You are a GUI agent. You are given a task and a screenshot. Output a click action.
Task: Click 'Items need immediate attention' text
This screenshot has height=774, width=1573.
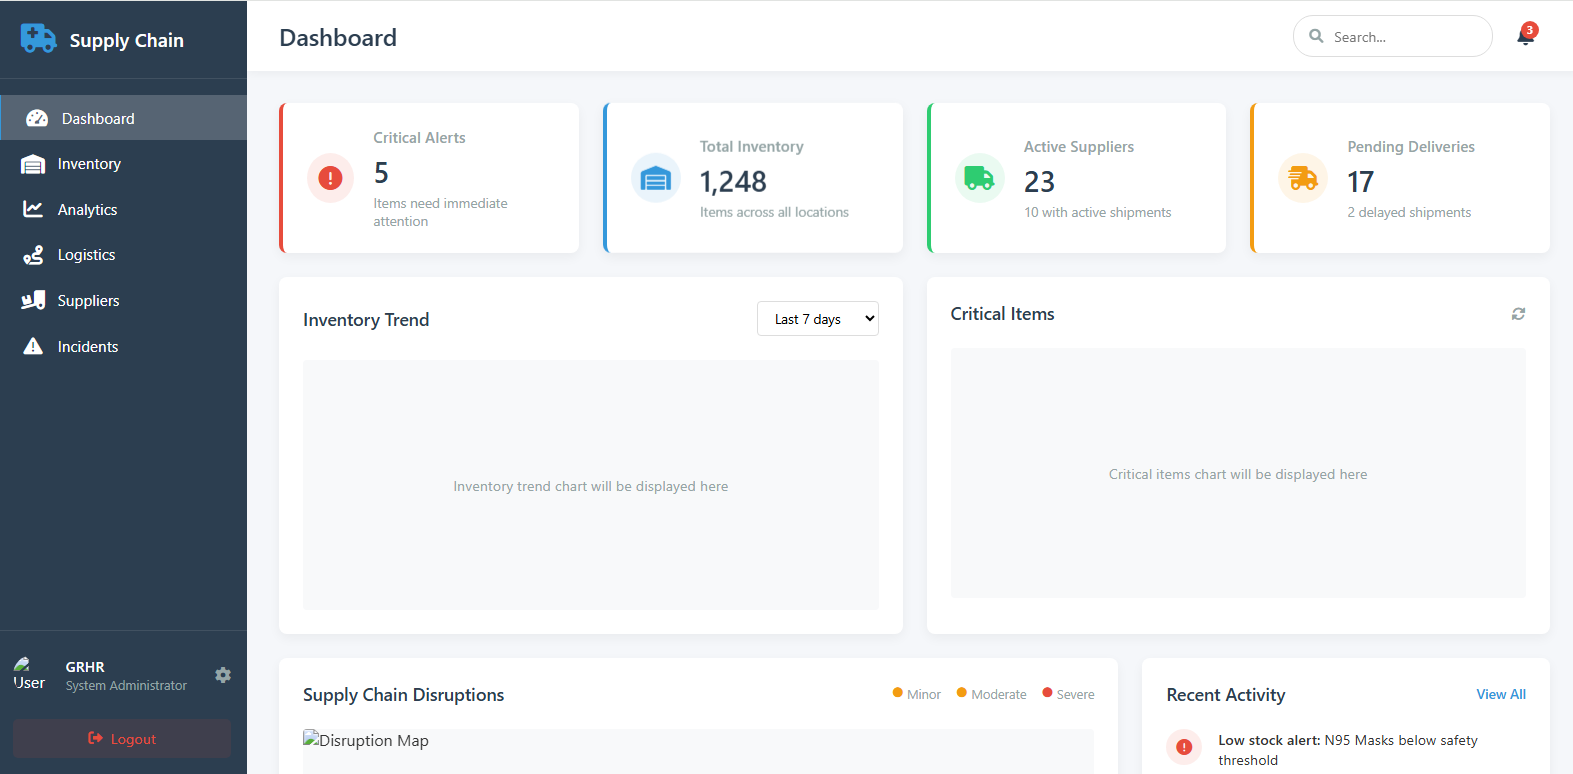(x=440, y=212)
